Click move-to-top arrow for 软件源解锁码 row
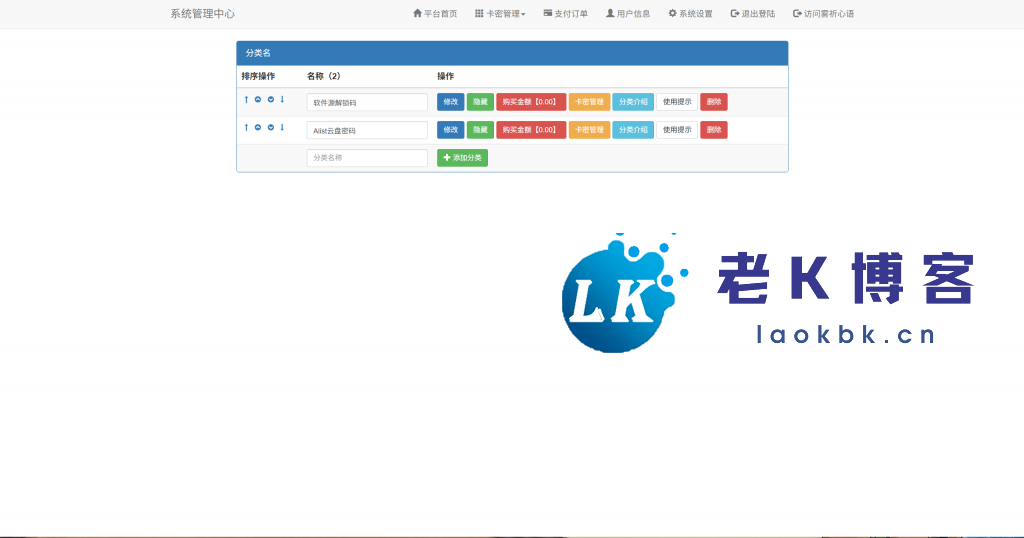Image resolution: width=1024 pixels, height=538 pixels. click(x=246, y=99)
